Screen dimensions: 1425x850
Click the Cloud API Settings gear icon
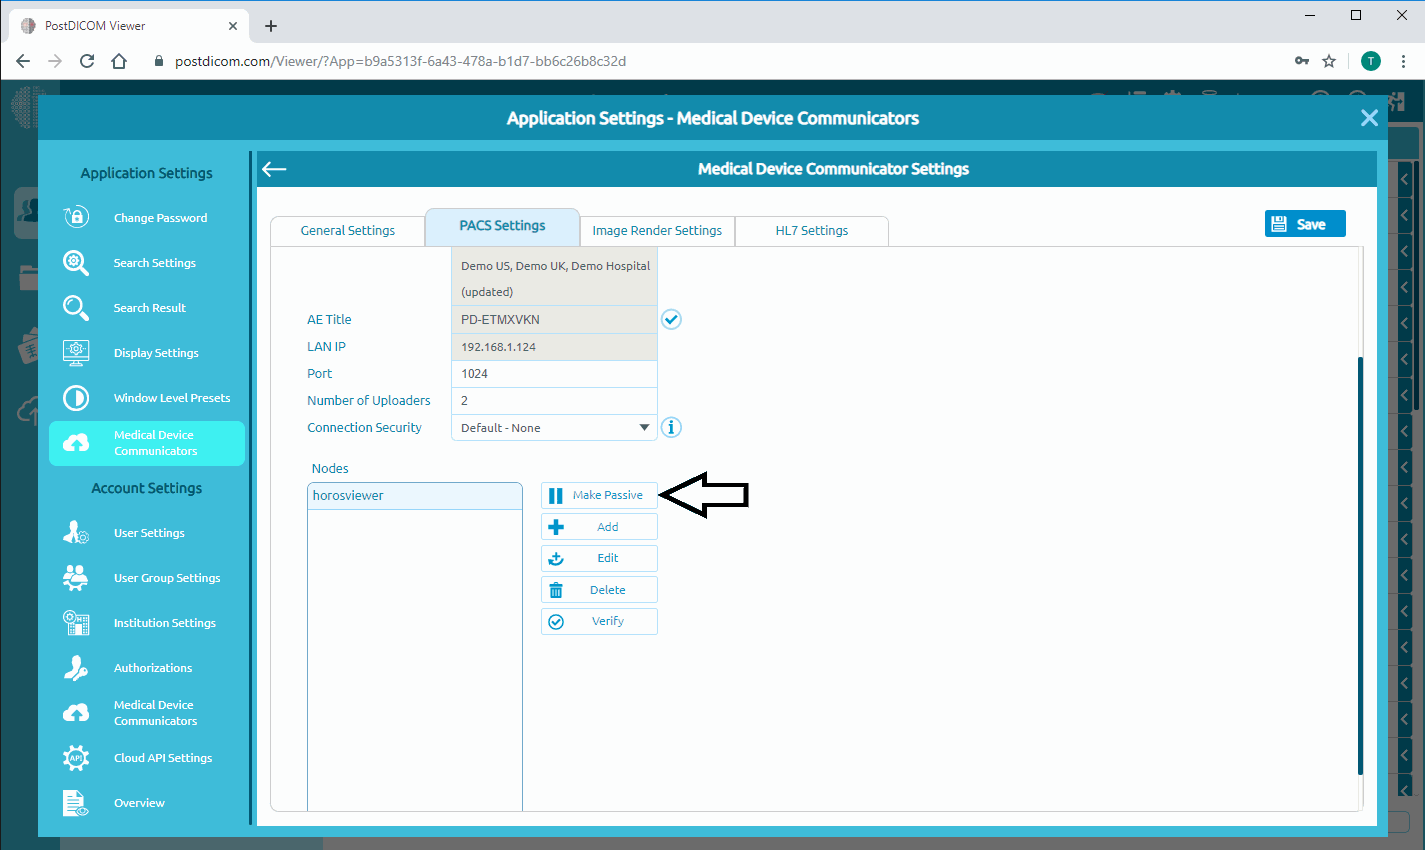click(x=76, y=757)
